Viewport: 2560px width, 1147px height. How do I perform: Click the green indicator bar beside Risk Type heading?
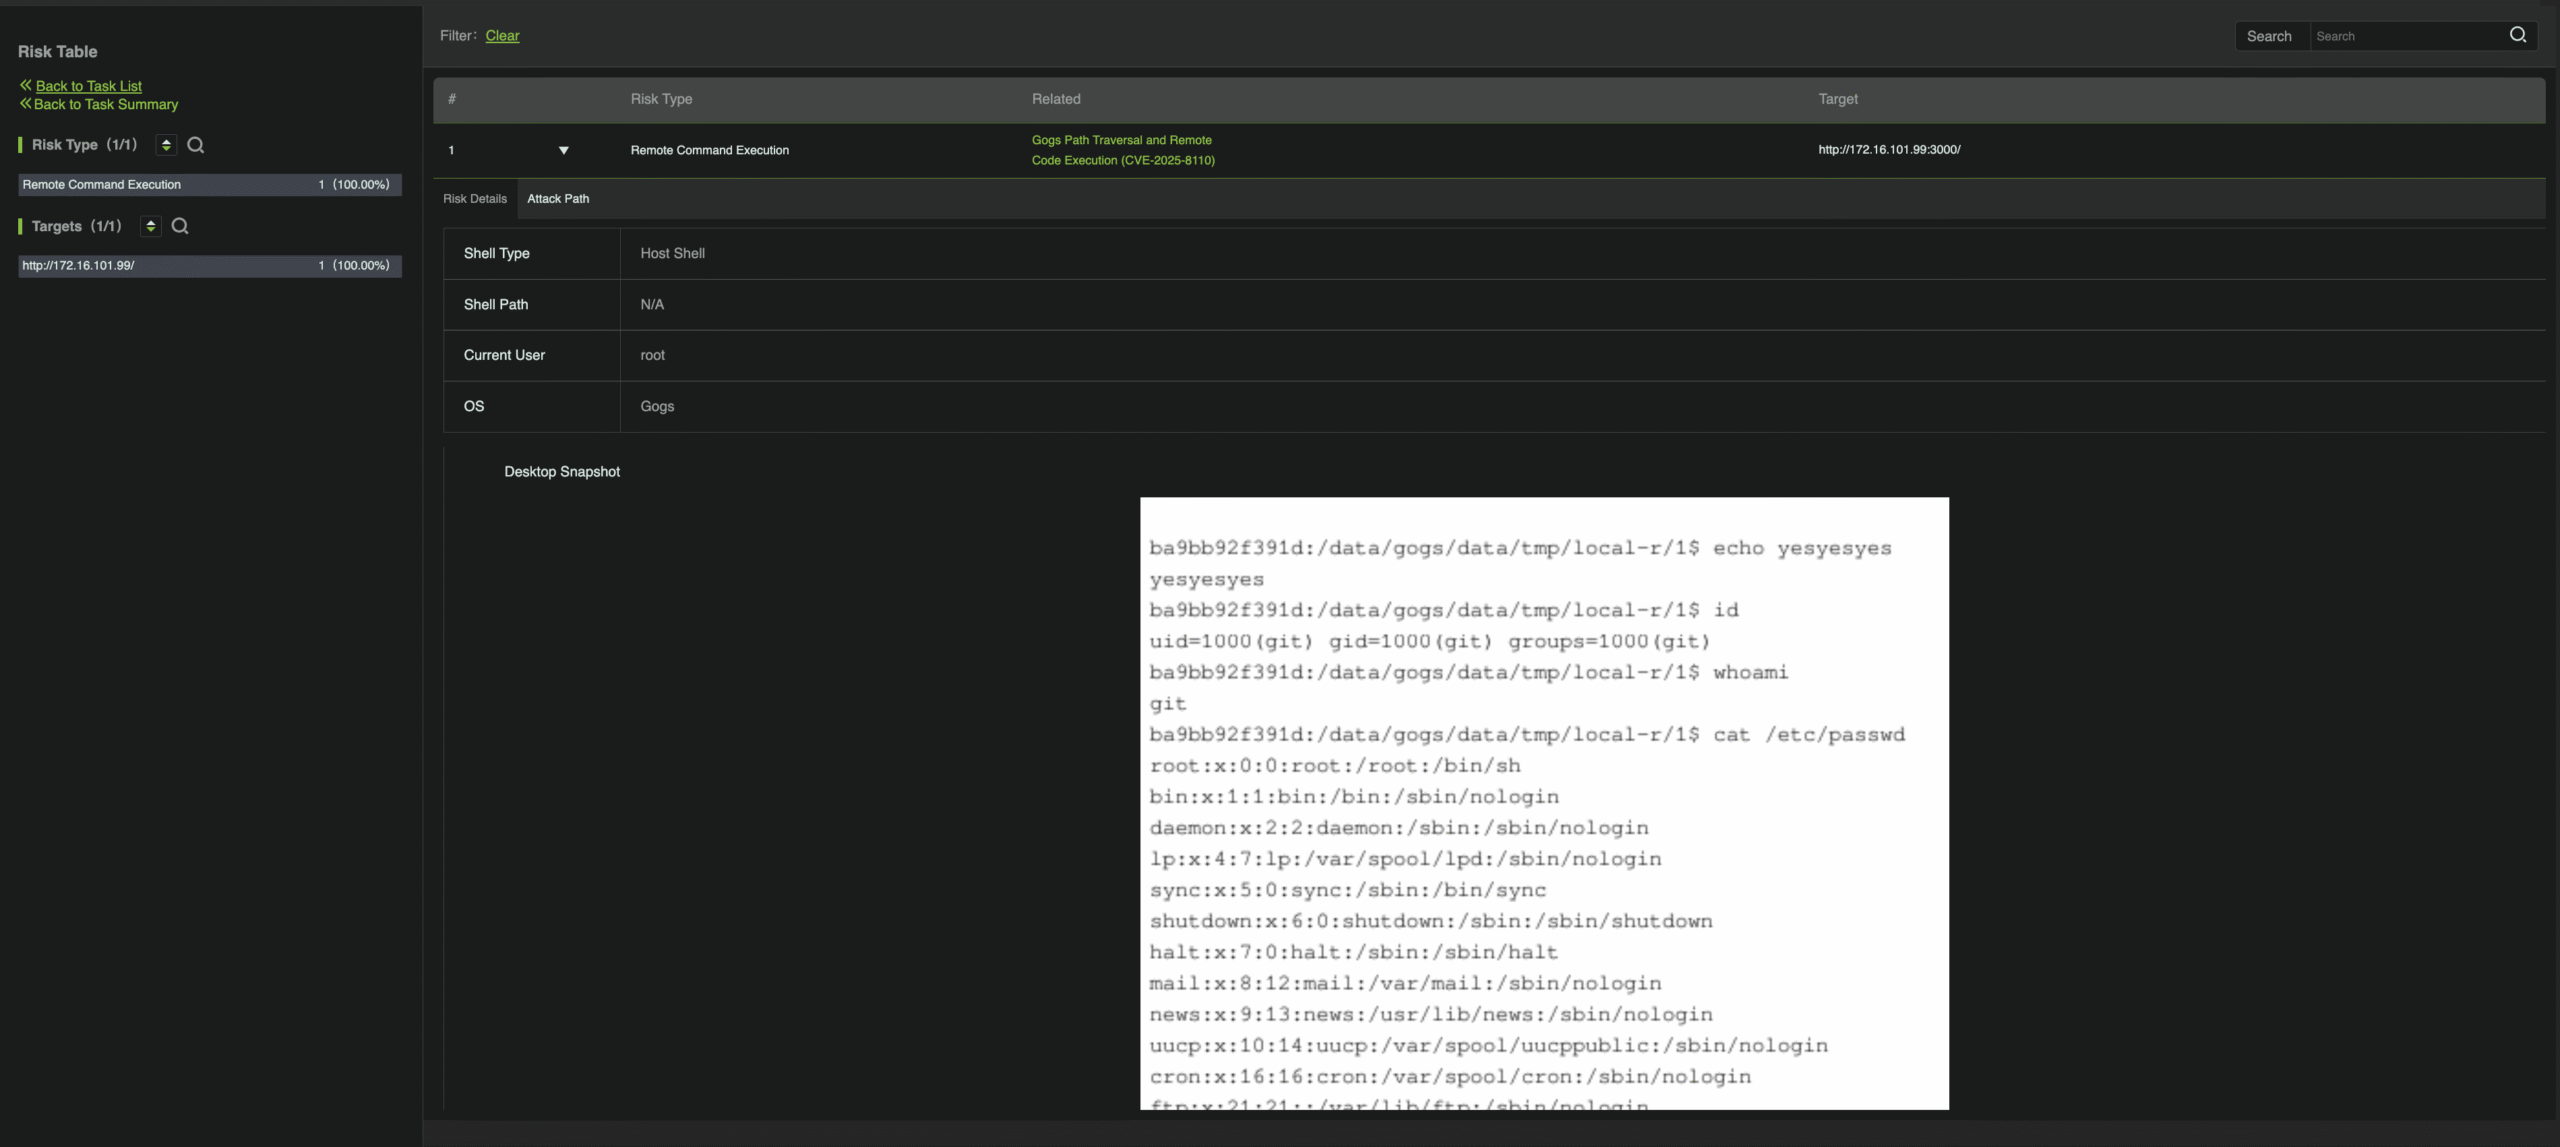[20, 145]
